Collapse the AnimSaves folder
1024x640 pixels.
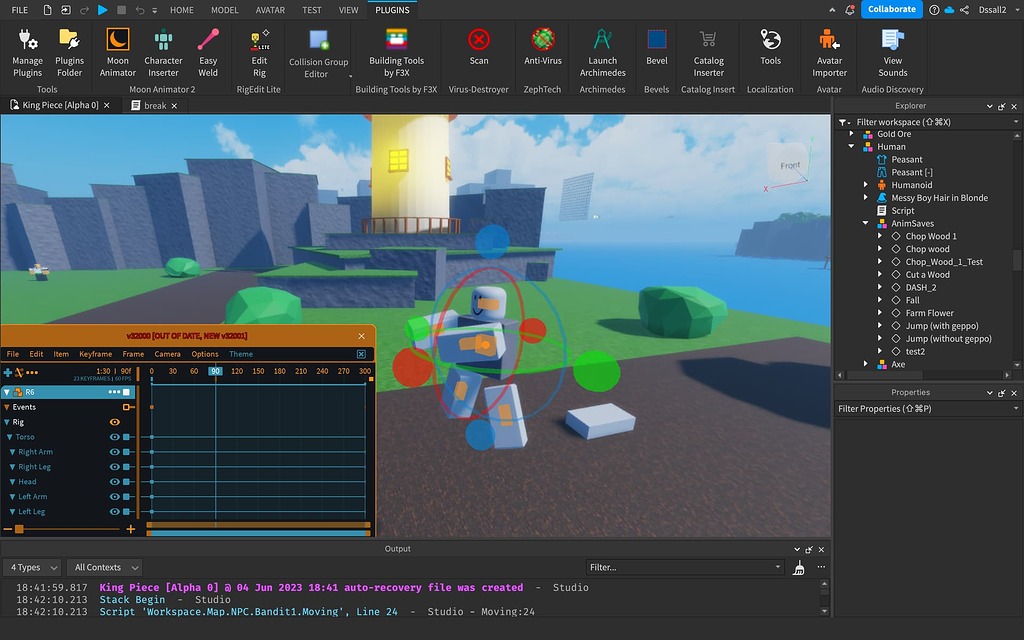pos(866,223)
